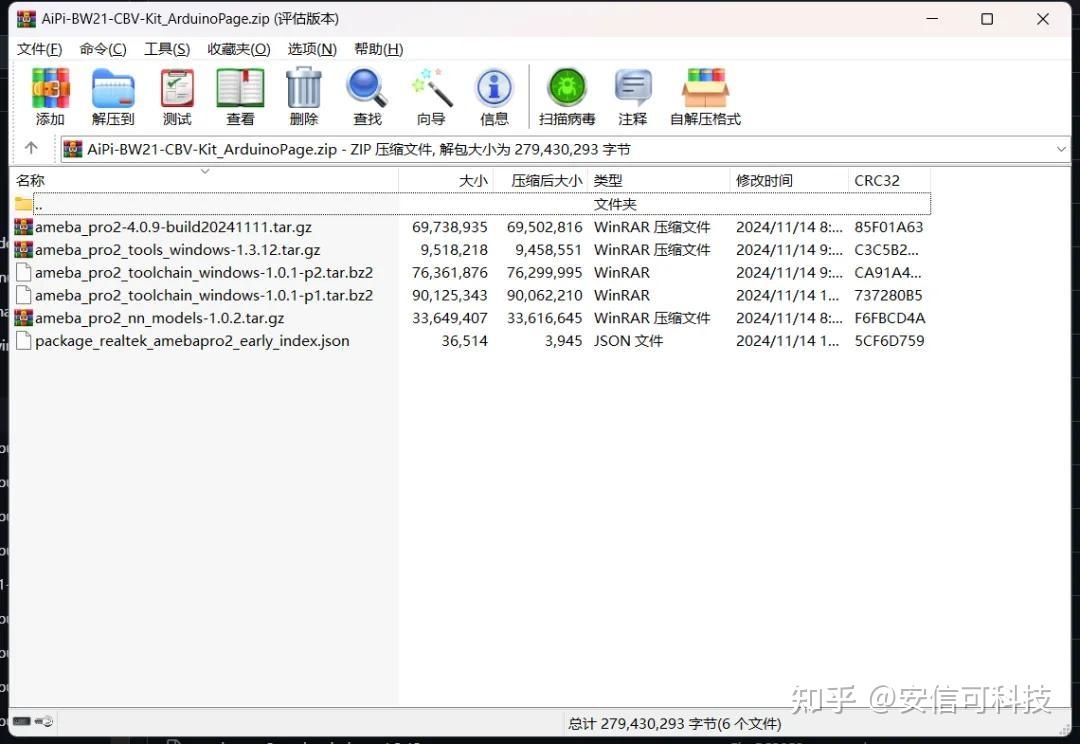Click the 信息 (Info) toolbar icon

[494, 88]
